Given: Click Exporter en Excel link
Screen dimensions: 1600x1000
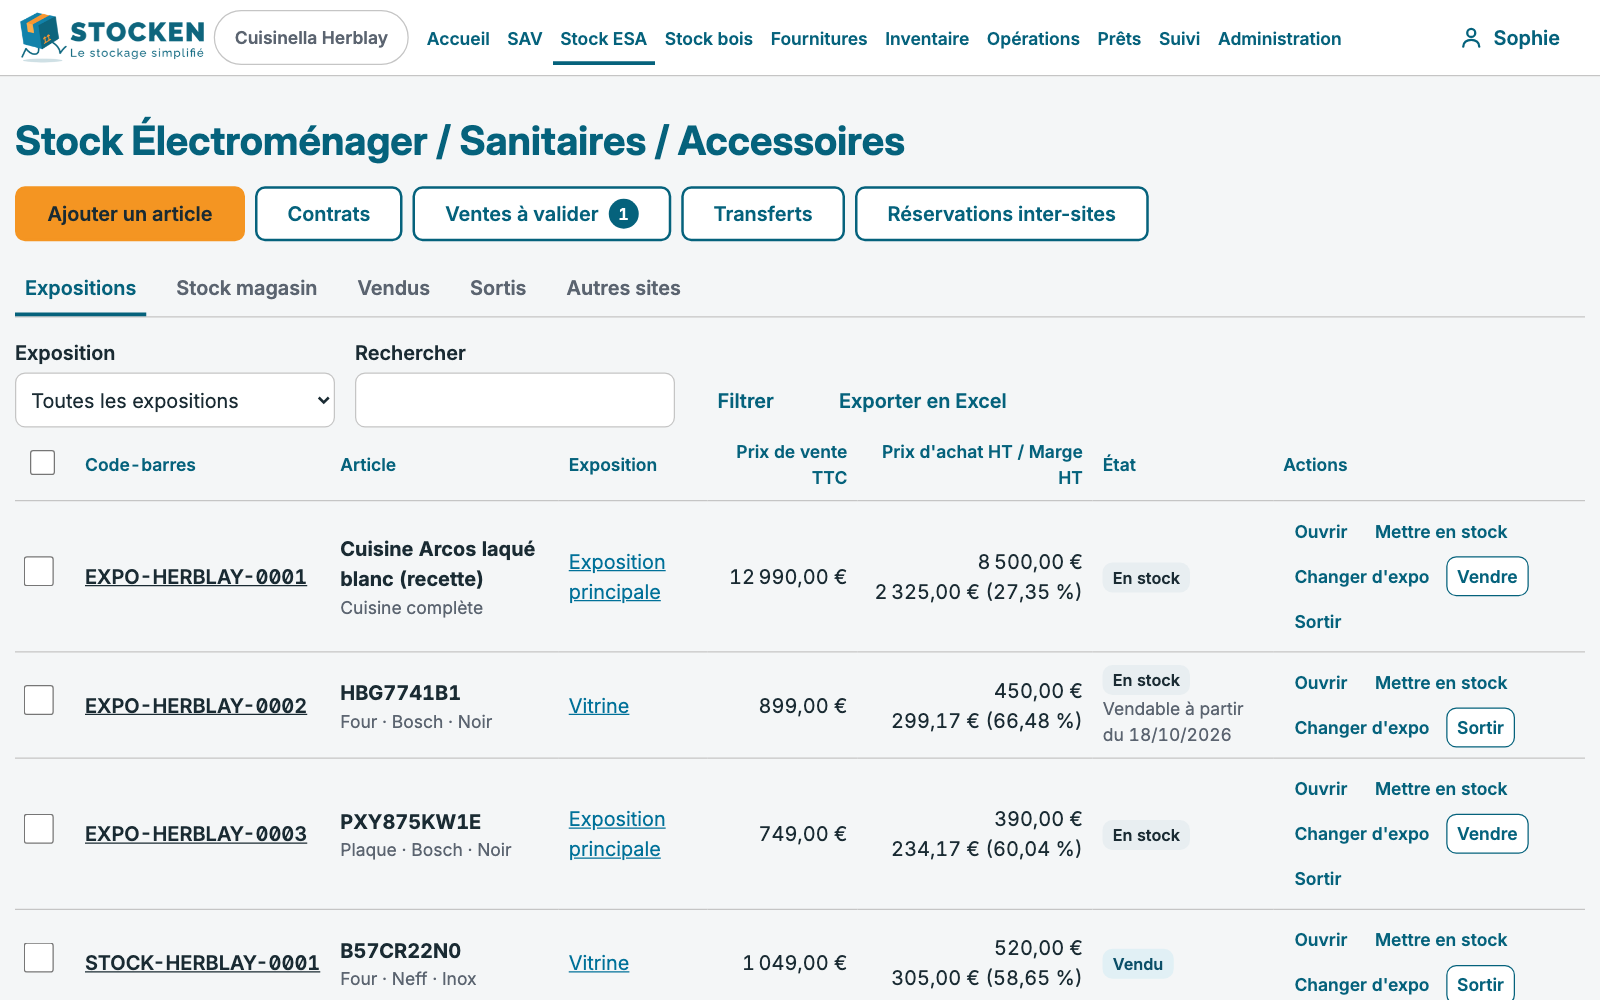Looking at the screenshot, I should click(x=922, y=401).
